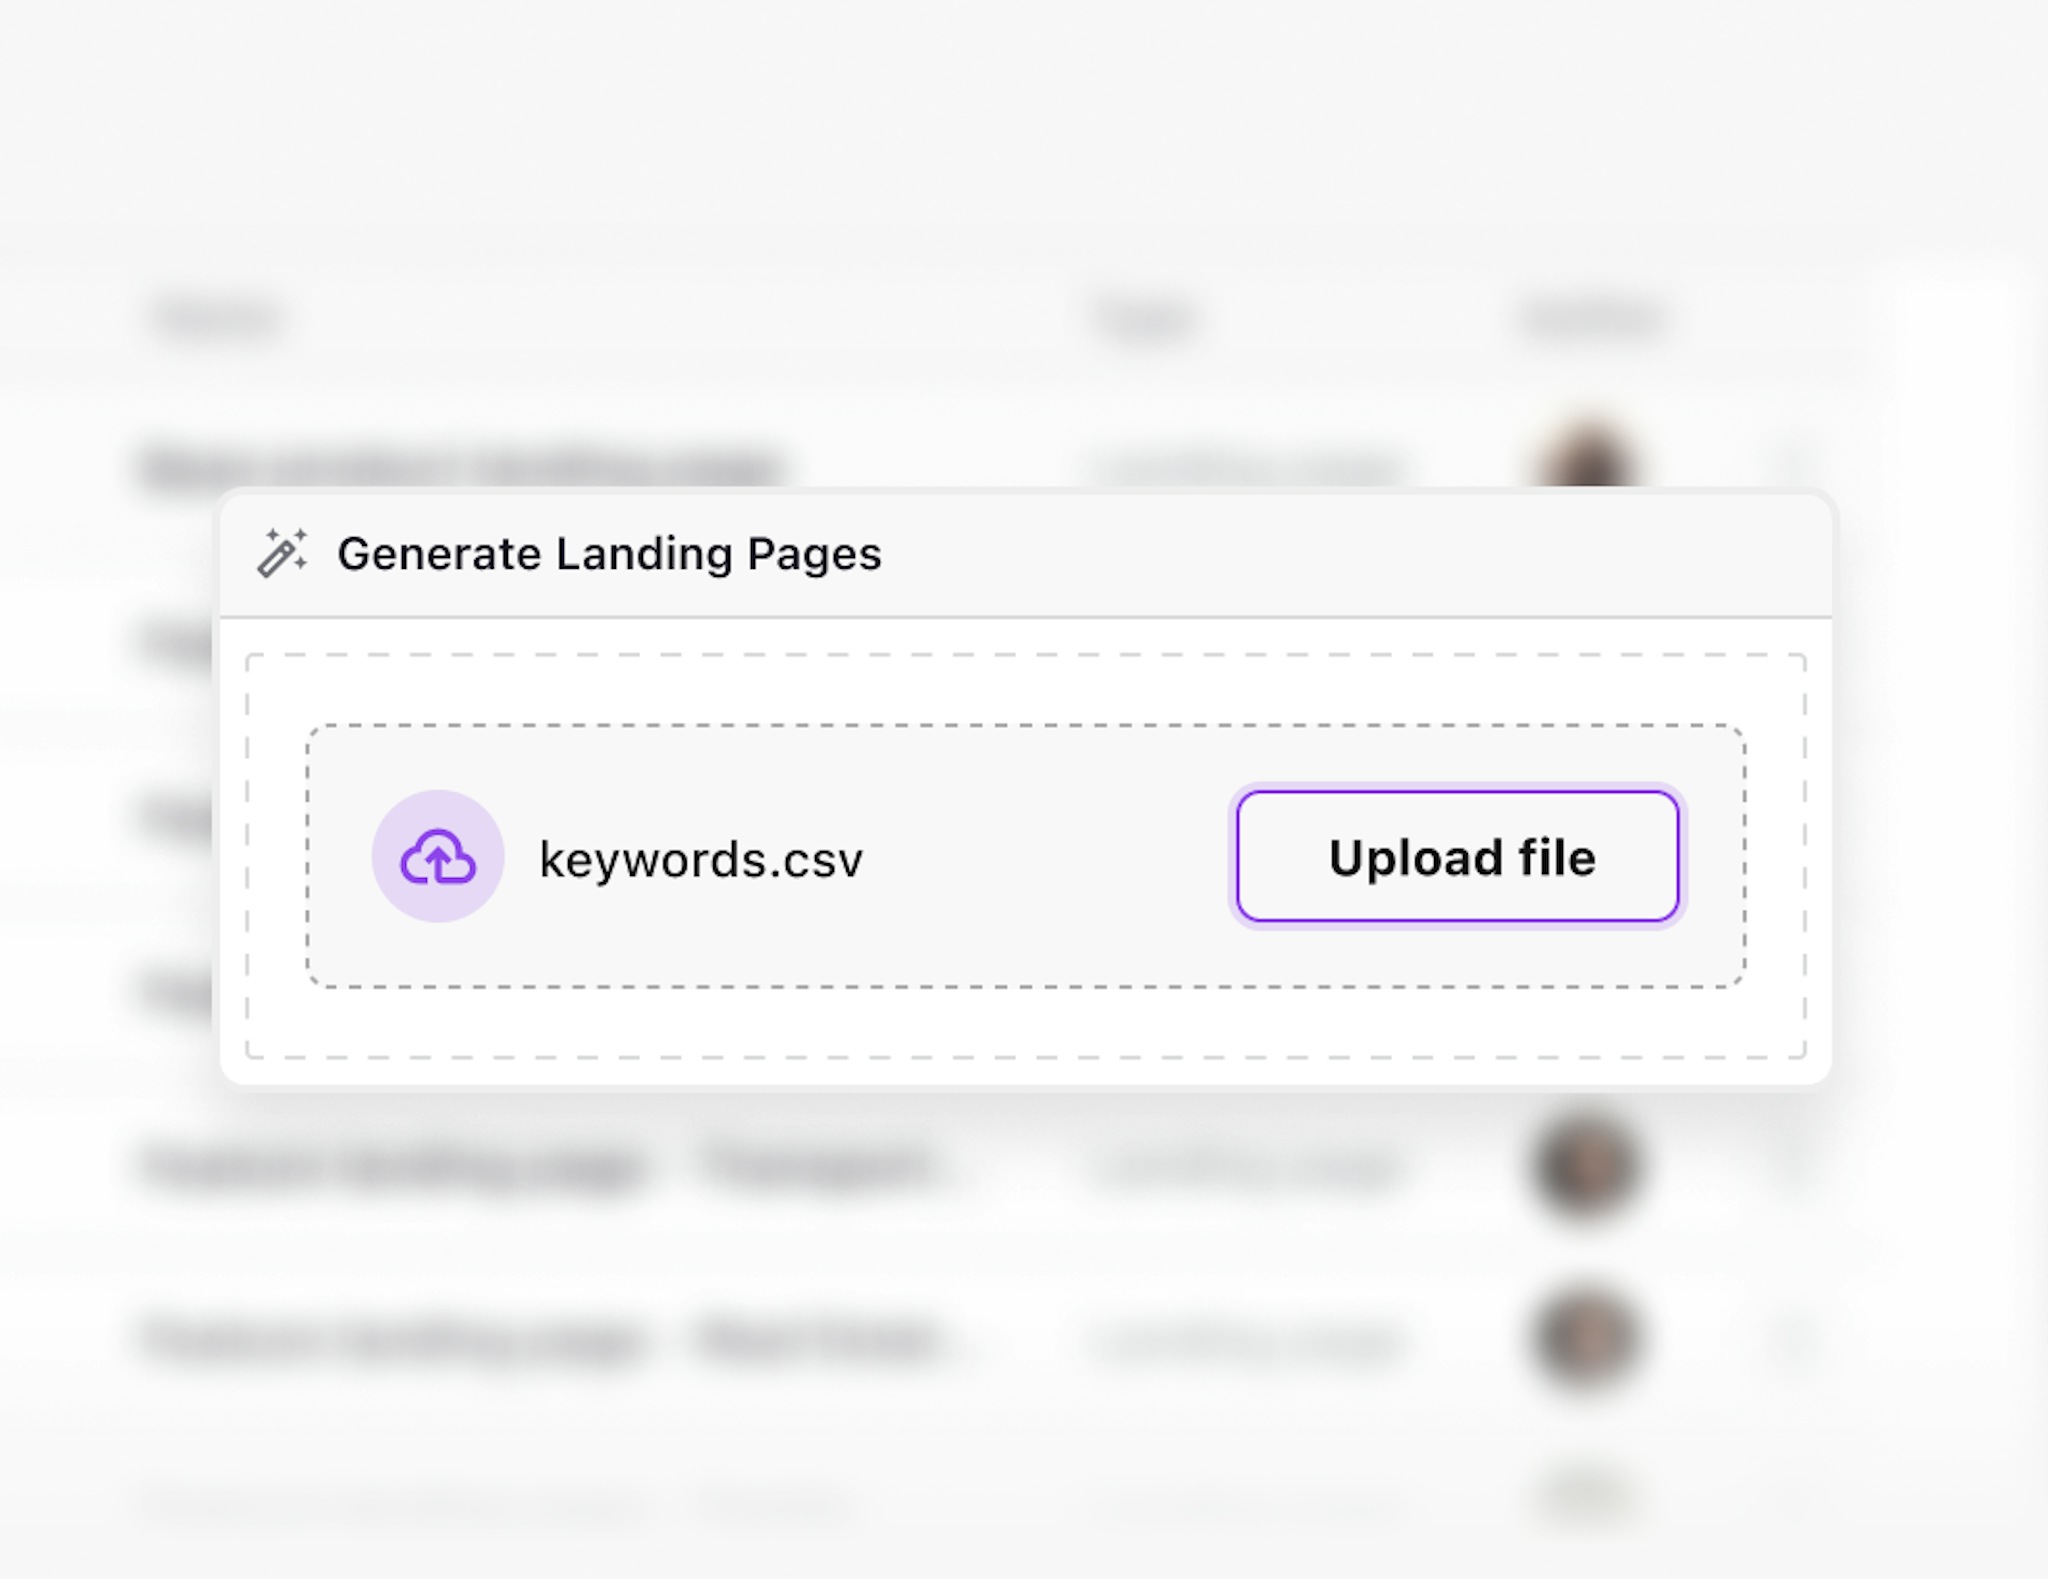2048x1579 pixels.
Task: Open the blurred row title just above the dialog
Action: coord(460,467)
